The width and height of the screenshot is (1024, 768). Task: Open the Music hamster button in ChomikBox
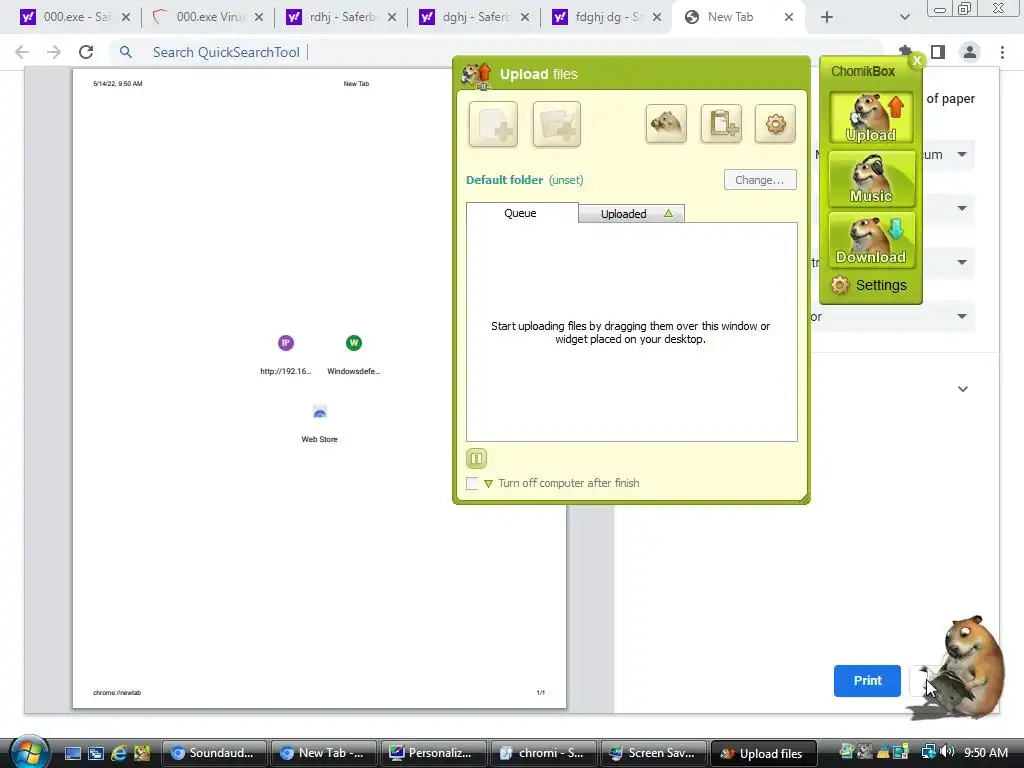[x=871, y=179]
